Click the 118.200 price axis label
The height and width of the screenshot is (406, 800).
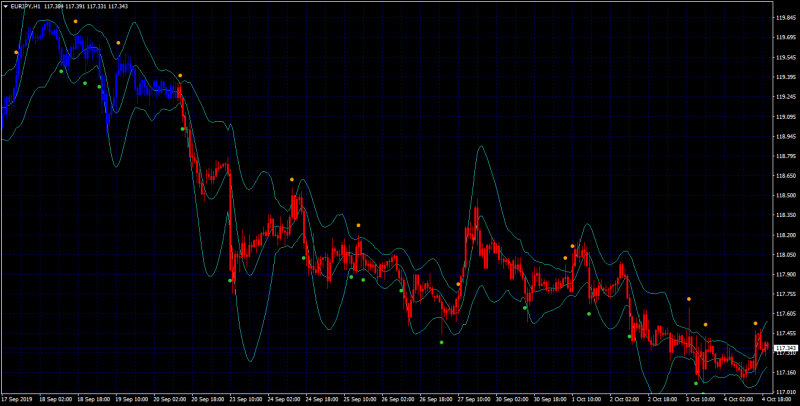click(x=785, y=235)
